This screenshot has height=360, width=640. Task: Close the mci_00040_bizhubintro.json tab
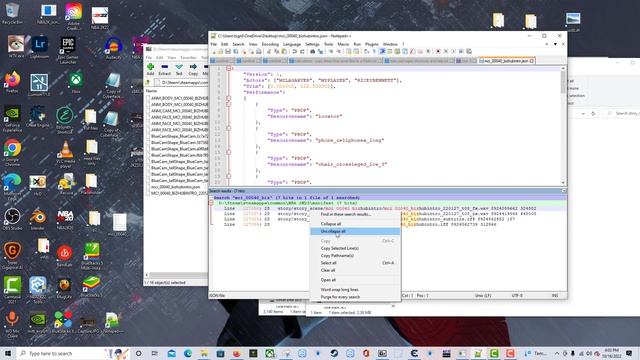point(531,61)
